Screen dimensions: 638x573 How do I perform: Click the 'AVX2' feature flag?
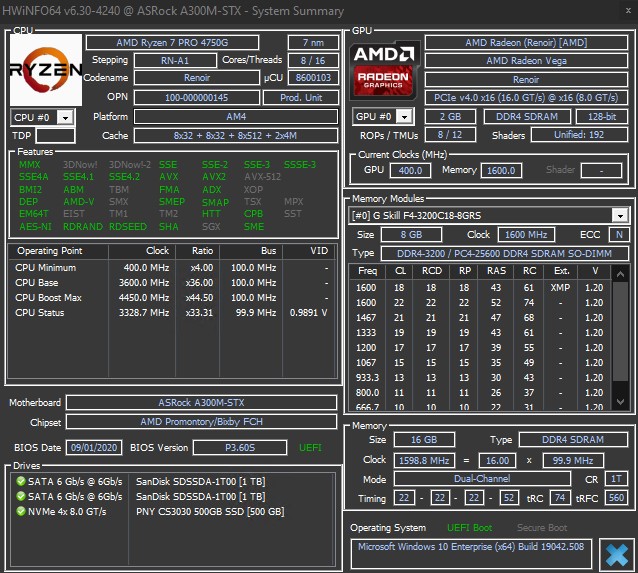click(x=214, y=177)
